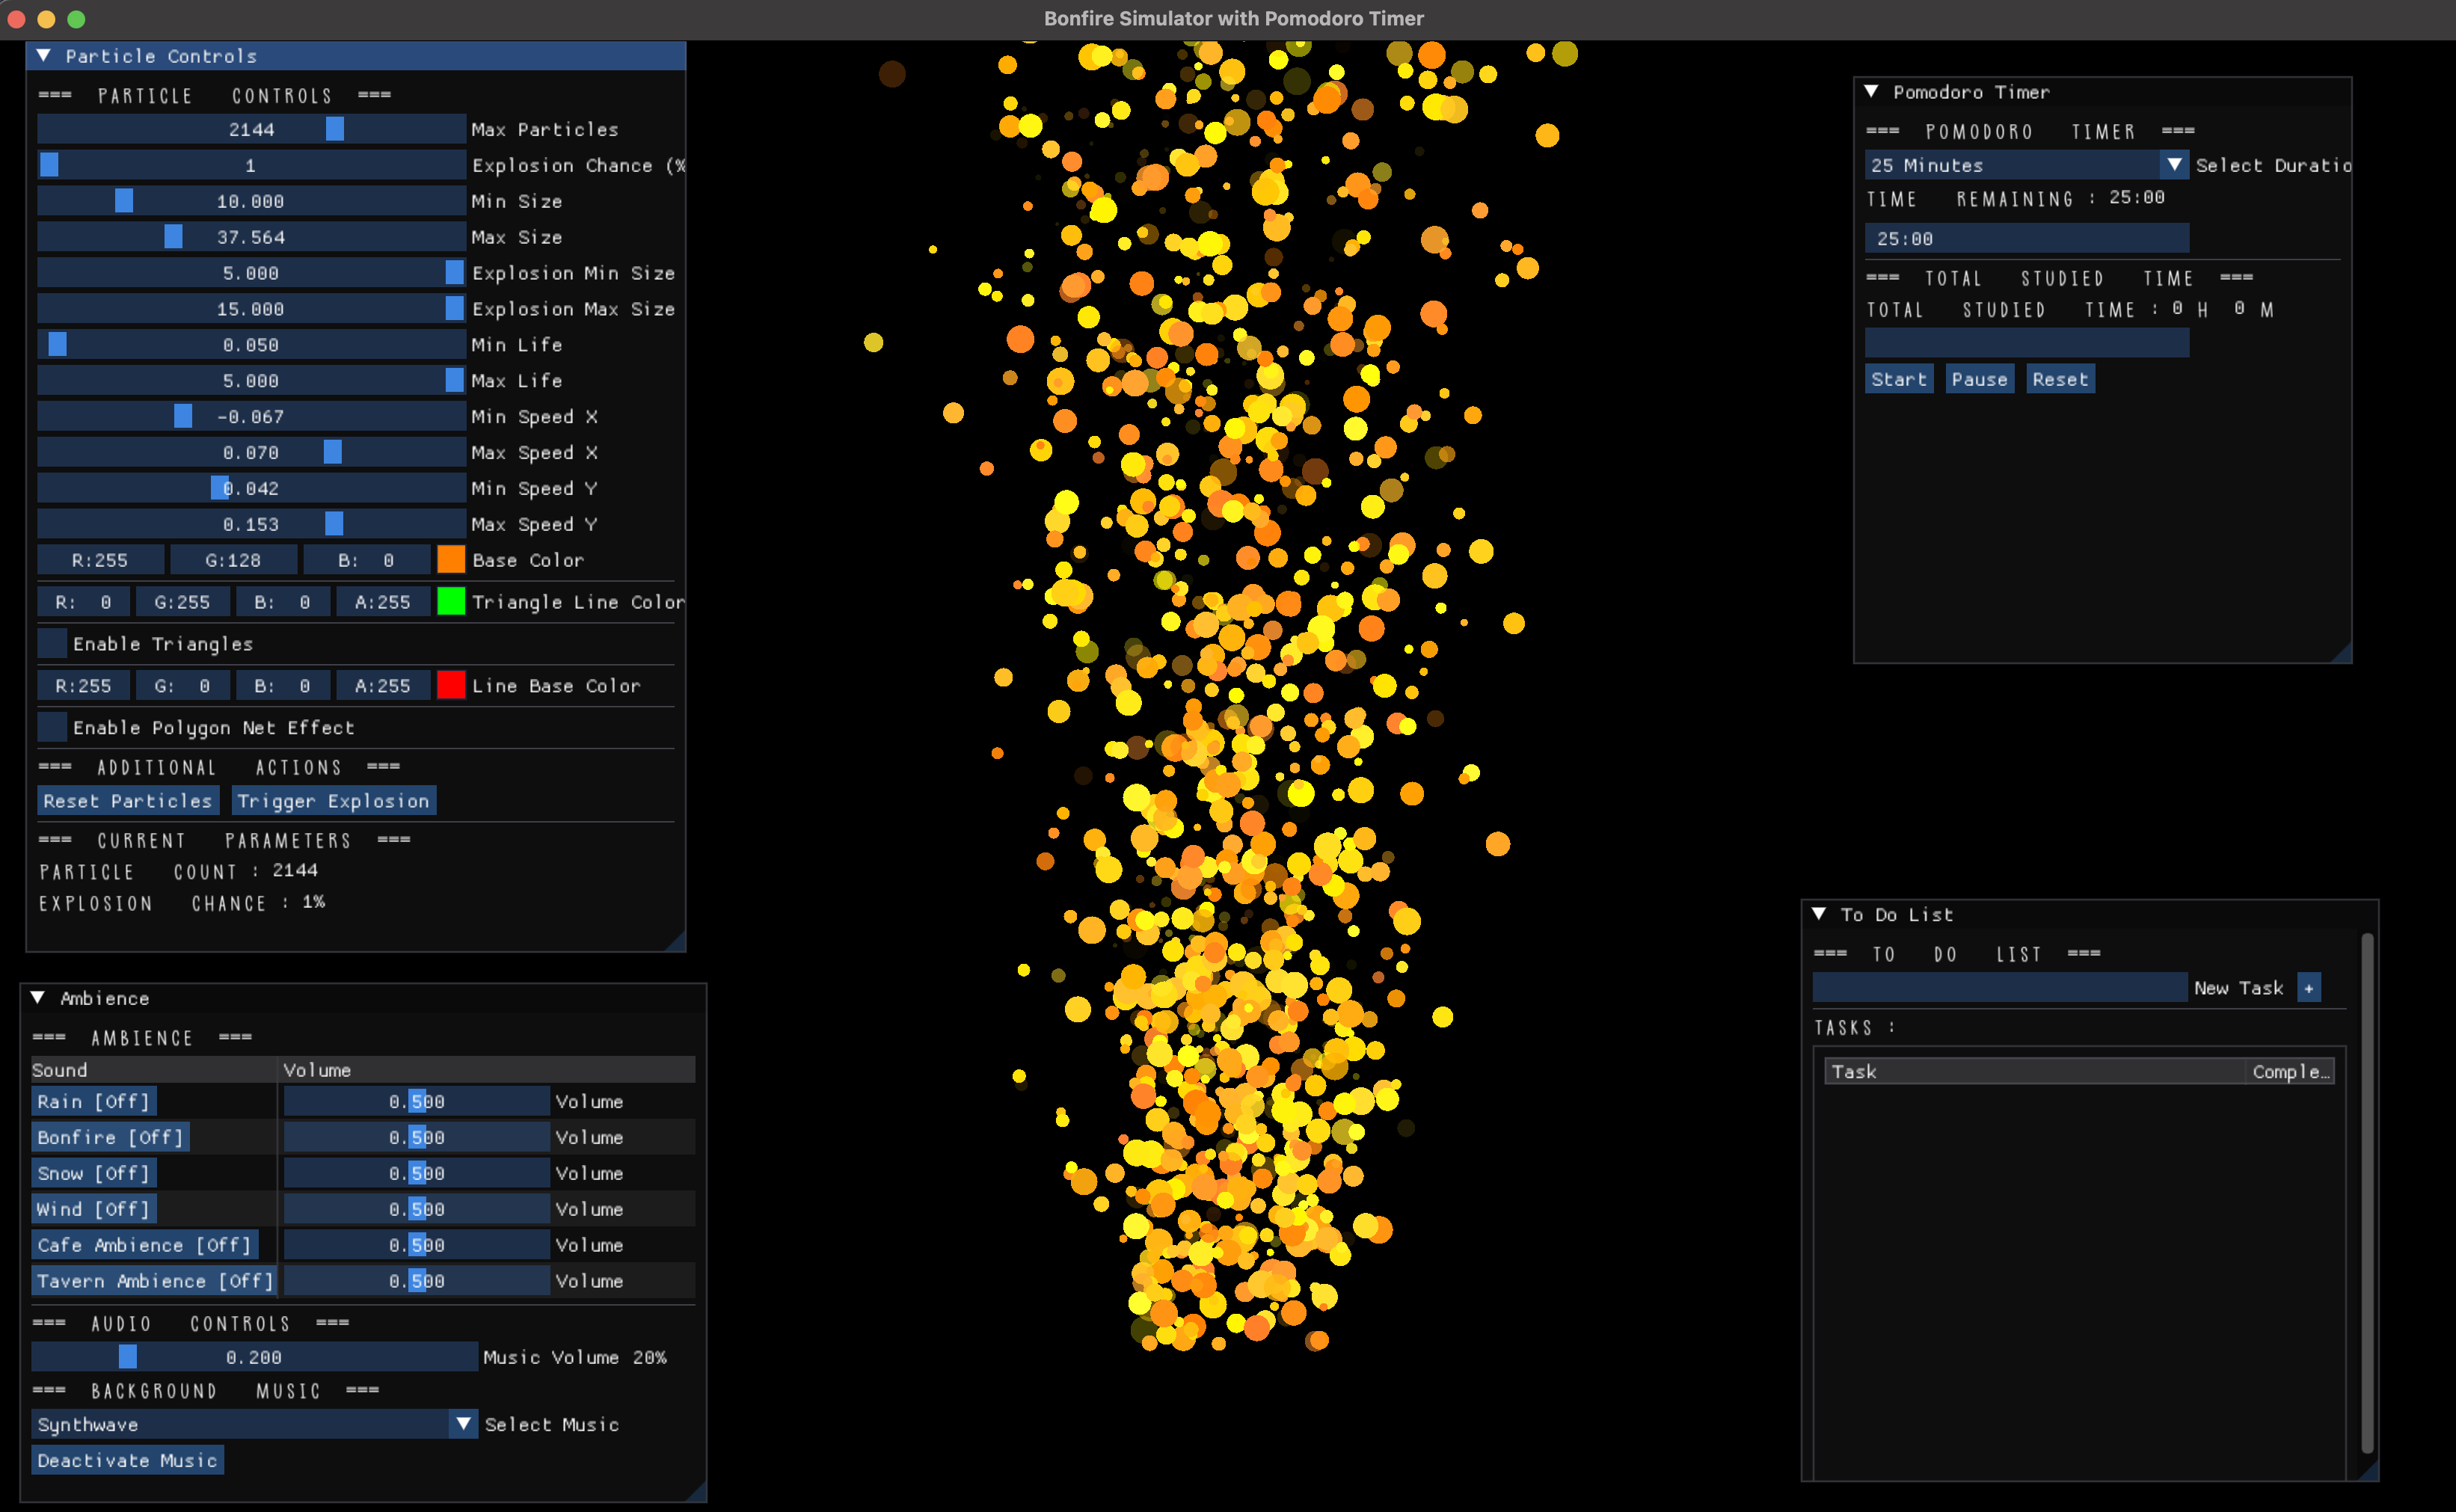
Task: Click the New Task input field
Action: point(2000,988)
